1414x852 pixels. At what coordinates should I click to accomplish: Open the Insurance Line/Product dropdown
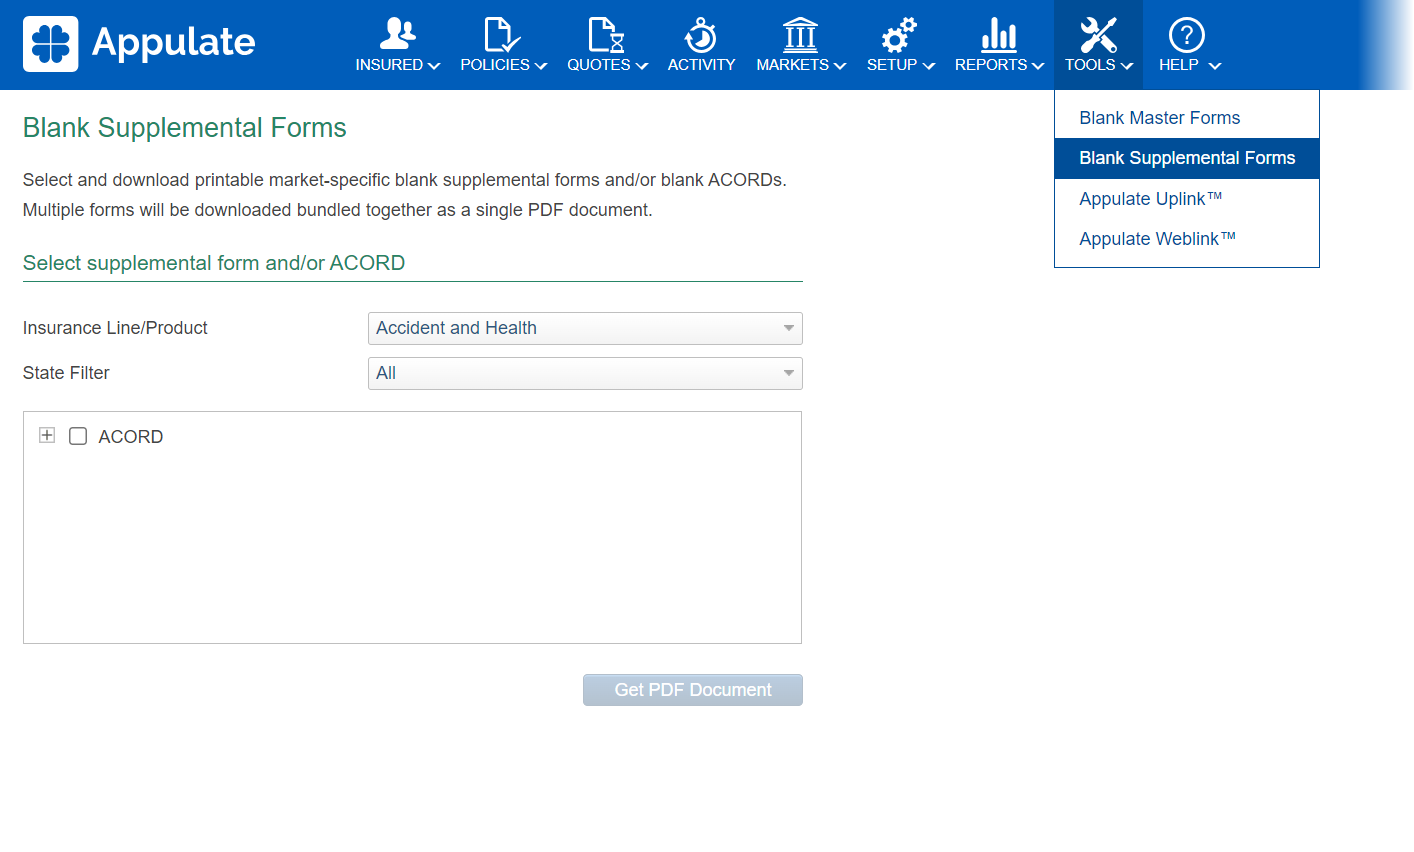point(585,328)
